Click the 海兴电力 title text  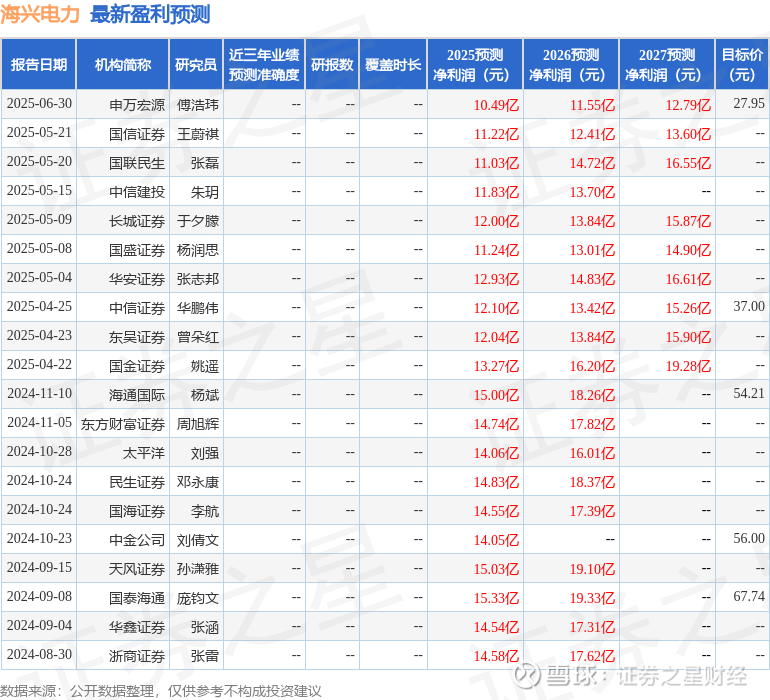pos(40,14)
